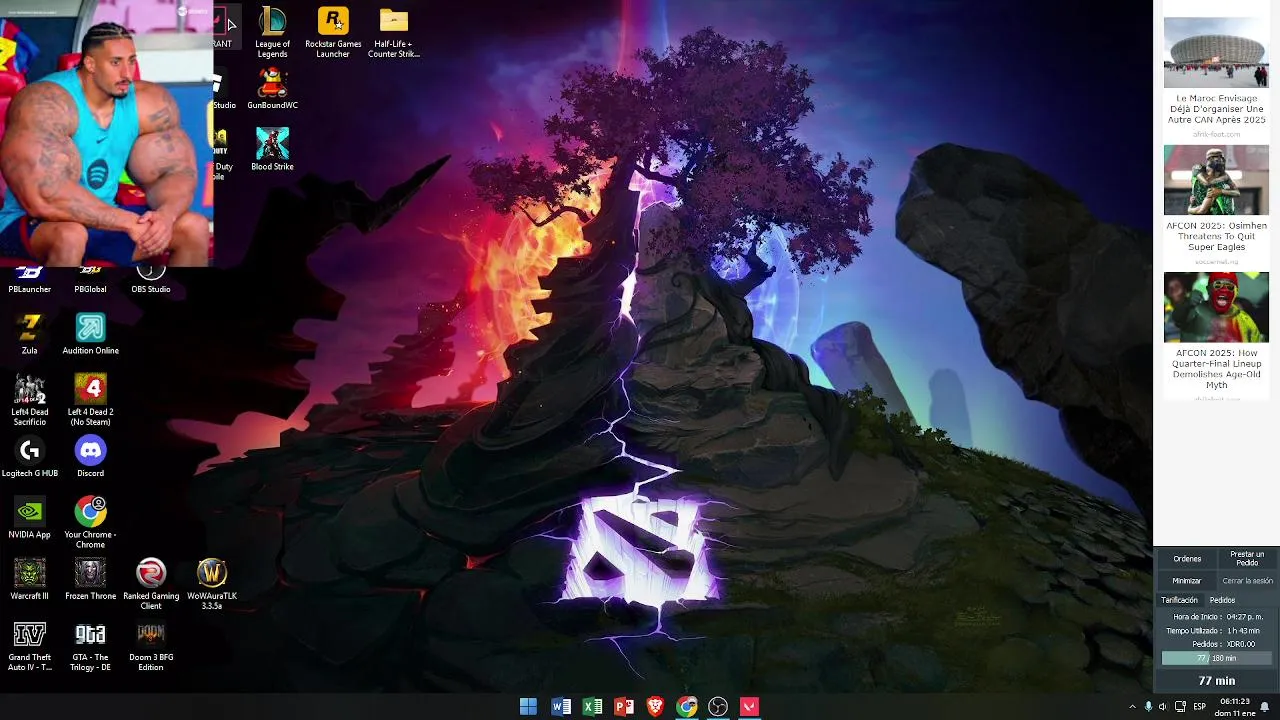Screen dimensions: 1280x720
Task: Select the Left4 Dead Sacrificio icon
Action: click(30, 400)
